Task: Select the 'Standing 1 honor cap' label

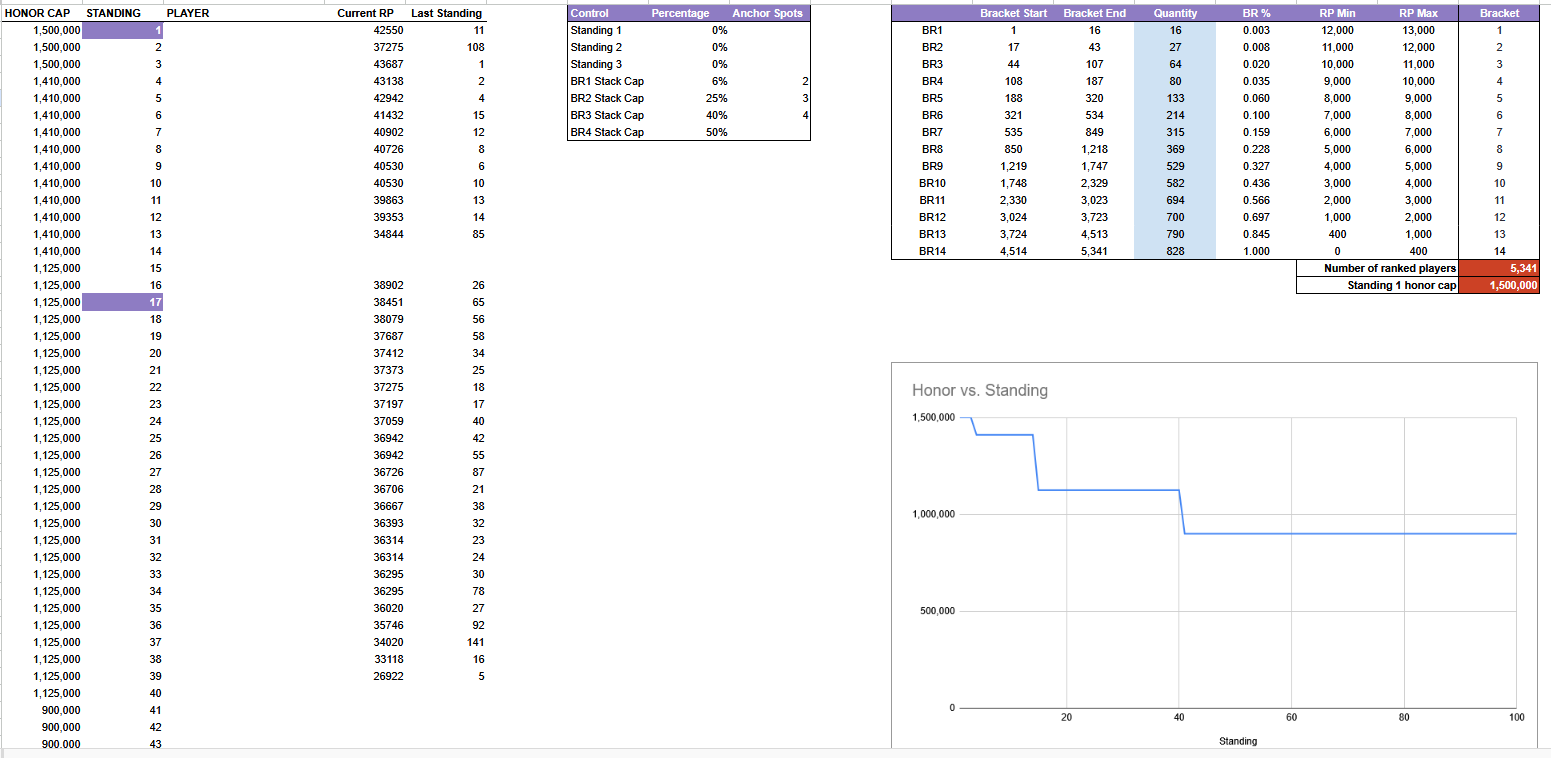Action: click(1401, 285)
